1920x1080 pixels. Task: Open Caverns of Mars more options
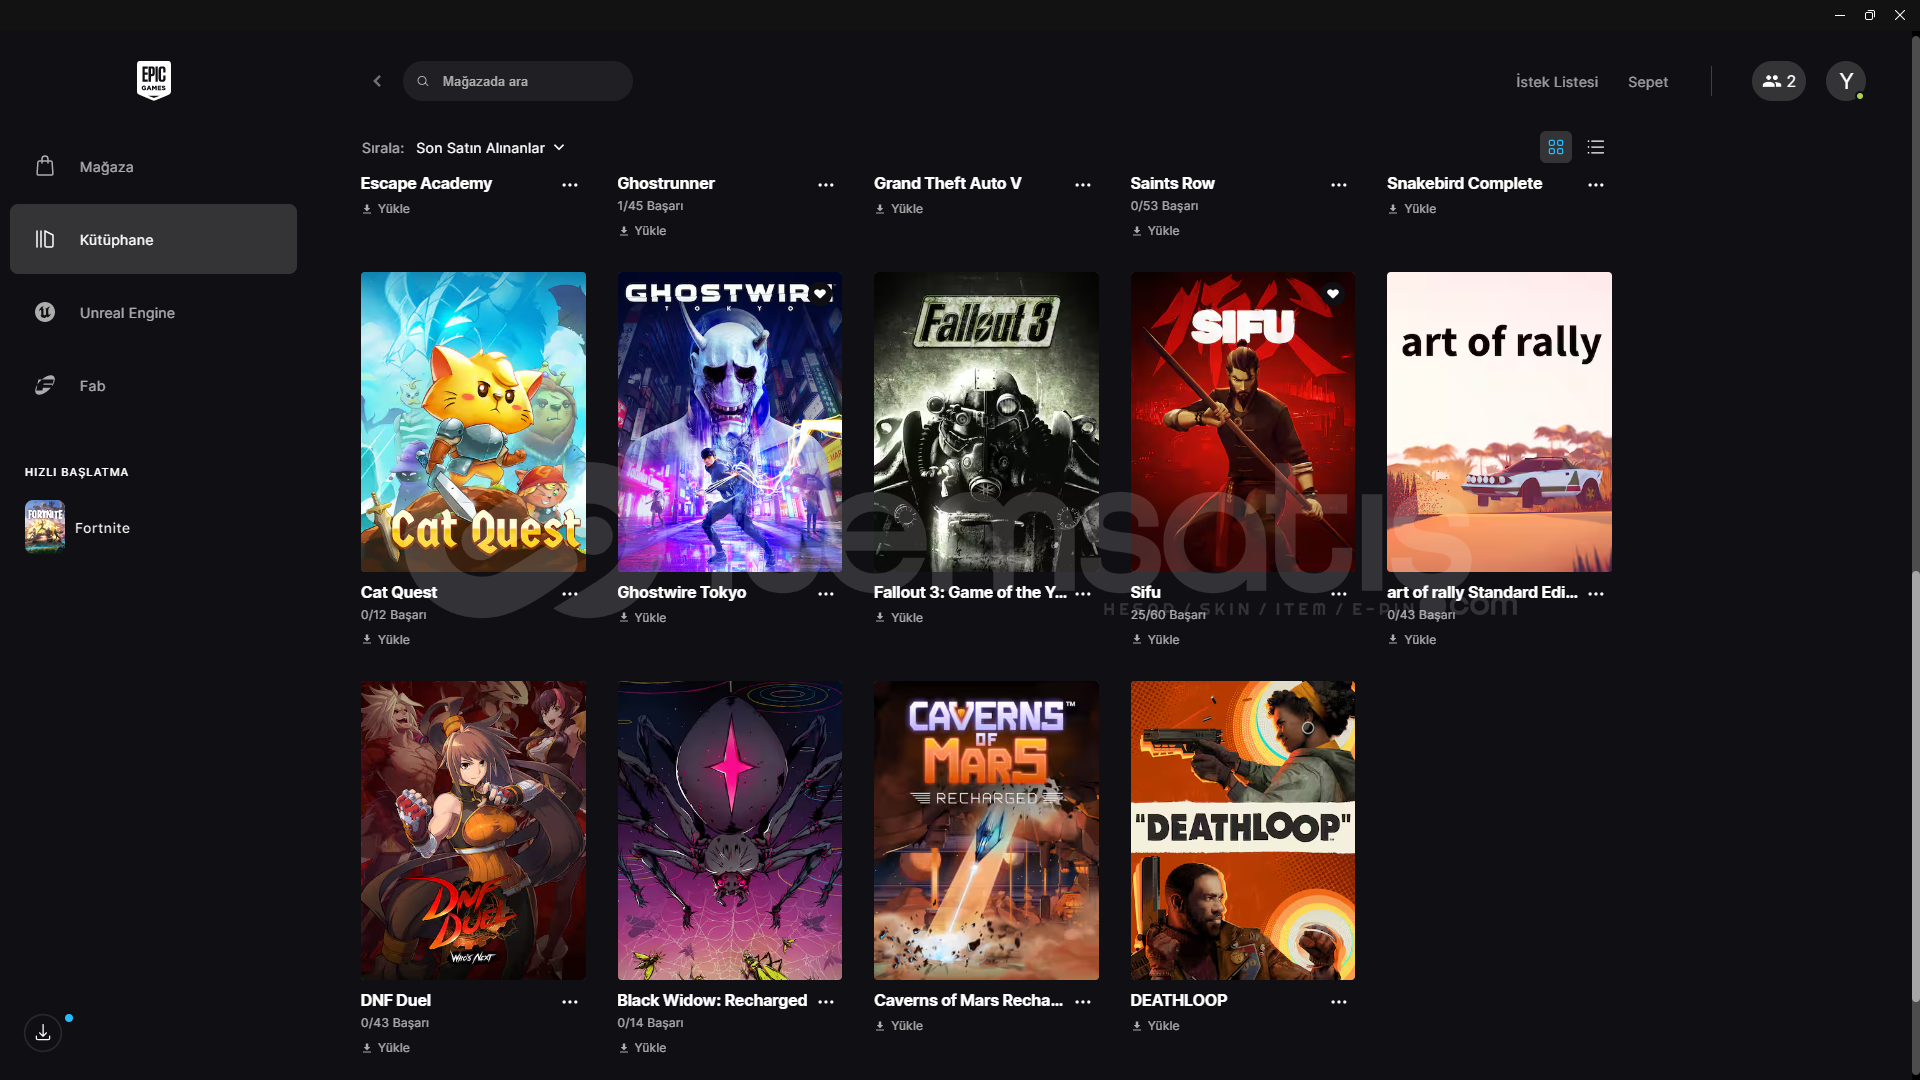tap(1083, 1002)
